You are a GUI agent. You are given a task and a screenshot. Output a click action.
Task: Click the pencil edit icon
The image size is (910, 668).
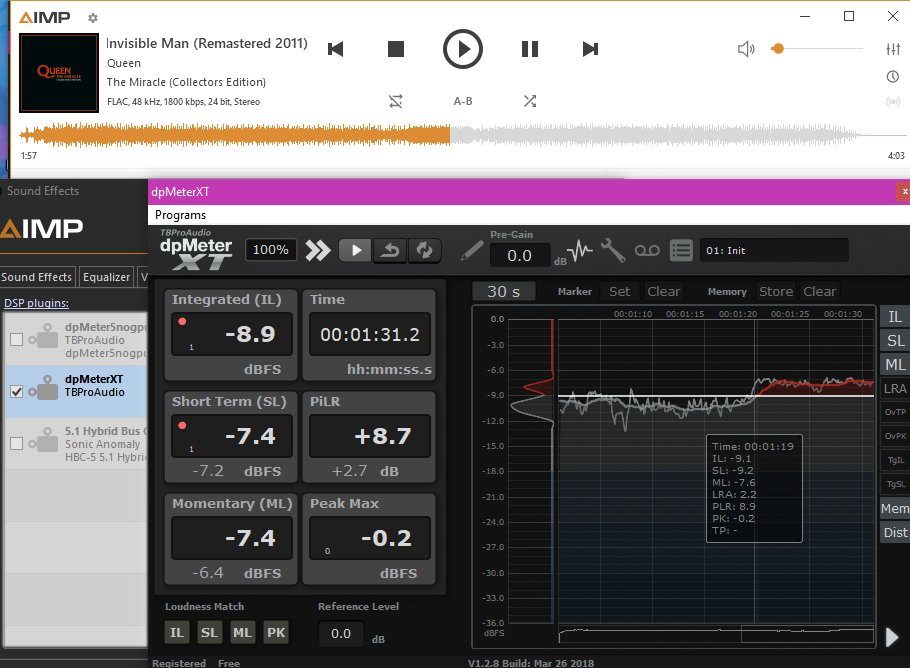coord(472,251)
